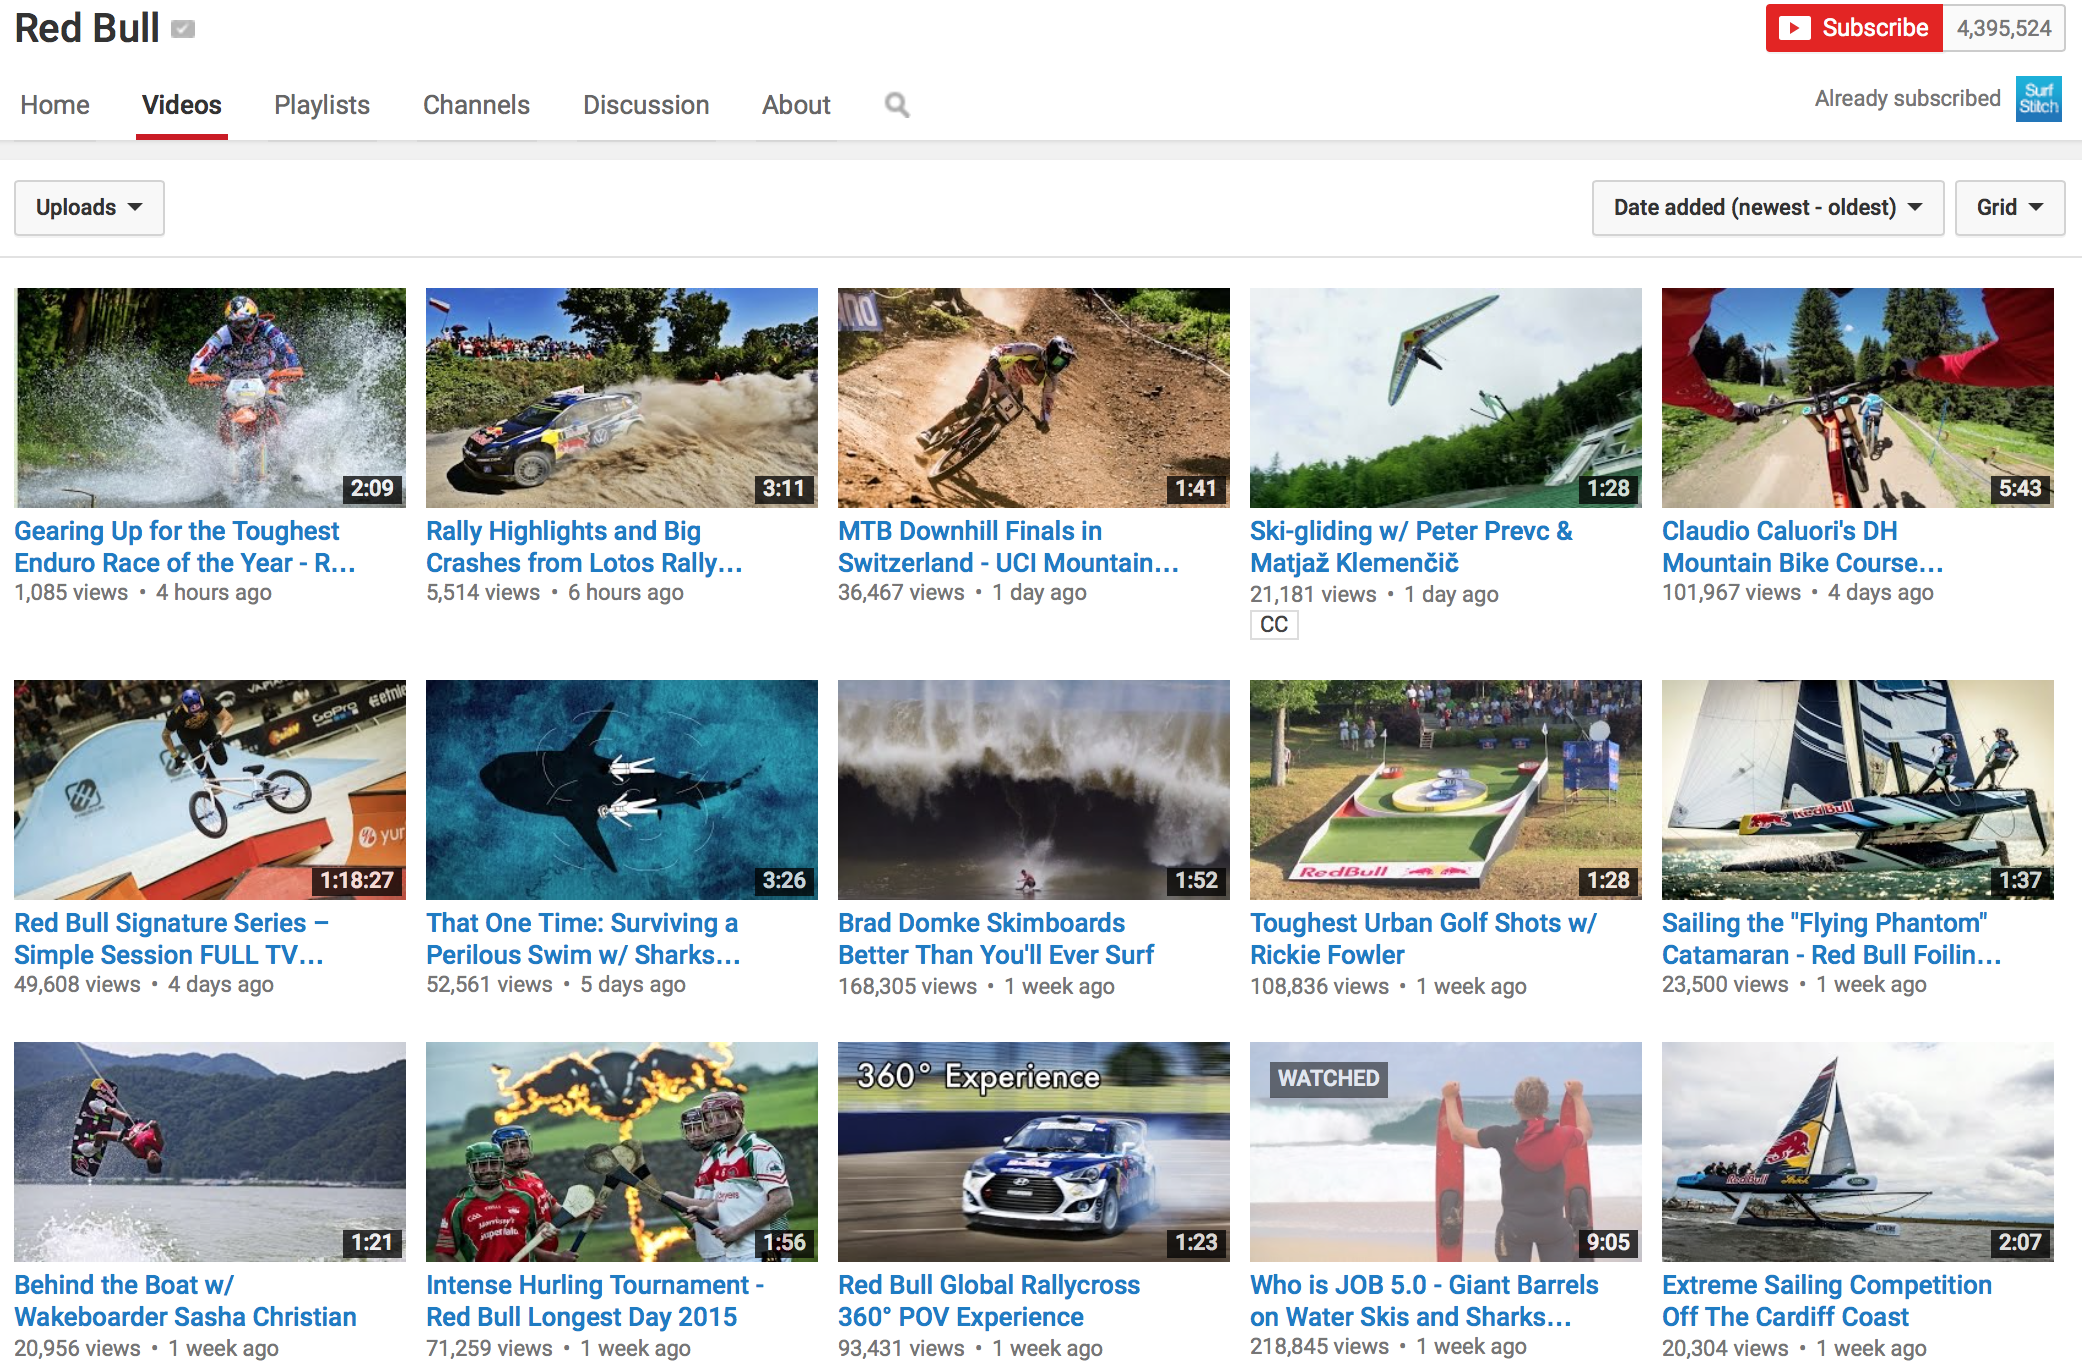This screenshot has height=1362, width=2082.
Task: Click the 168,305 views 1 week ago text
Action: 976,987
